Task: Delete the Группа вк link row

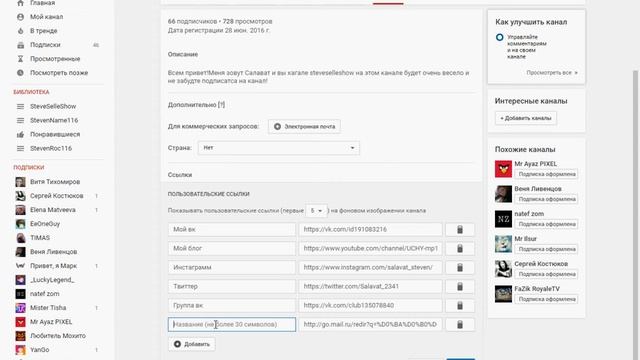Action: tap(460, 305)
